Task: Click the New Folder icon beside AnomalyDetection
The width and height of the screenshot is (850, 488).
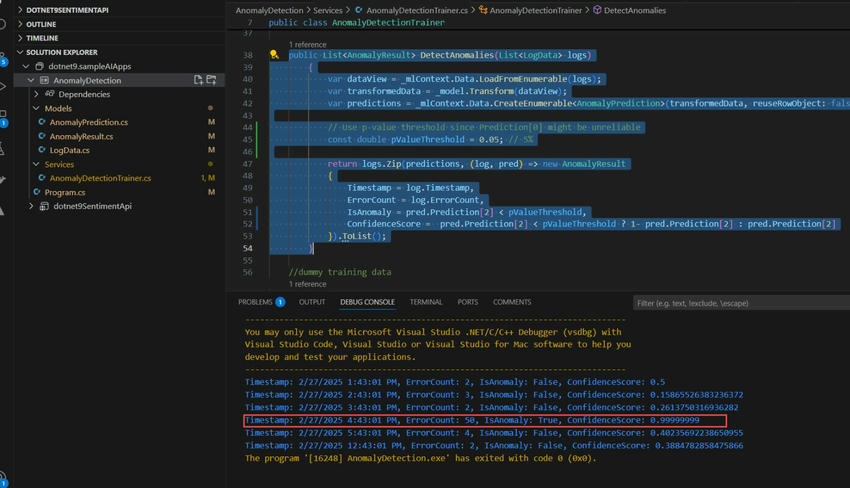Action: (211, 80)
